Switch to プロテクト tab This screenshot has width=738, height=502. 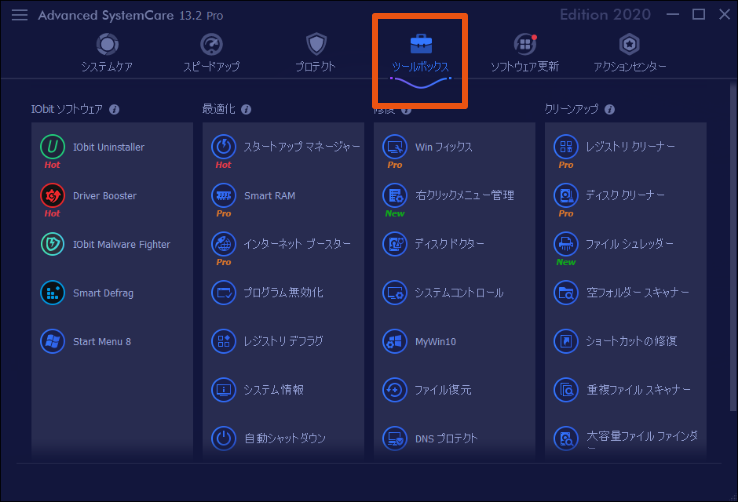click(x=315, y=53)
